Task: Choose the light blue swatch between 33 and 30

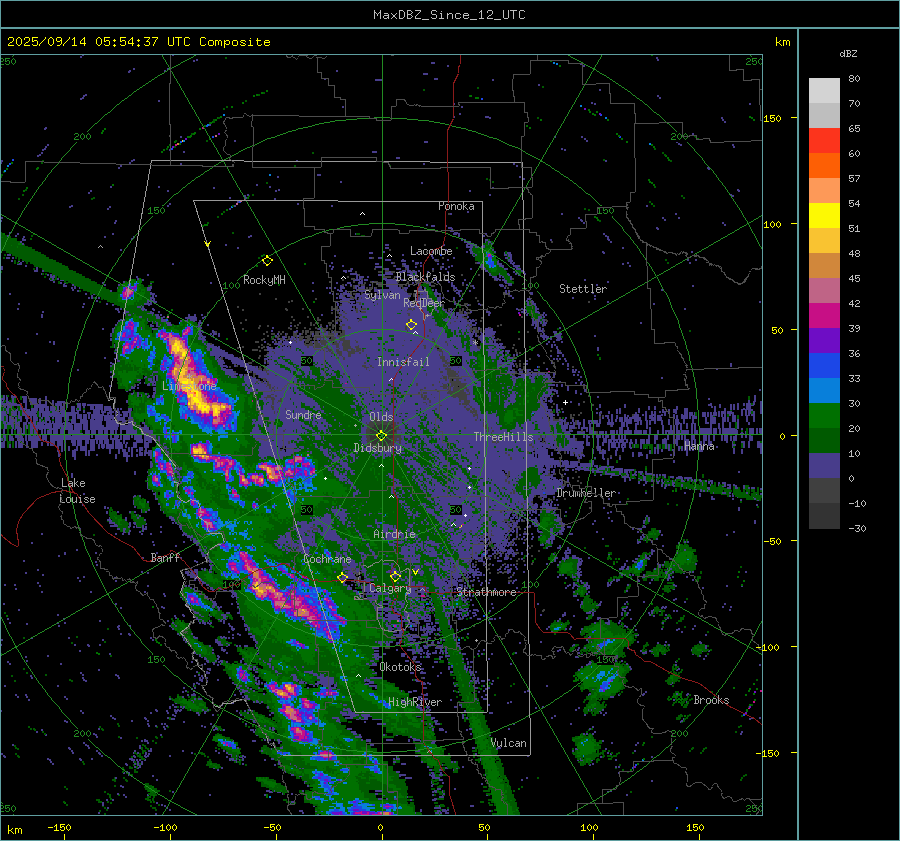Action: click(824, 391)
